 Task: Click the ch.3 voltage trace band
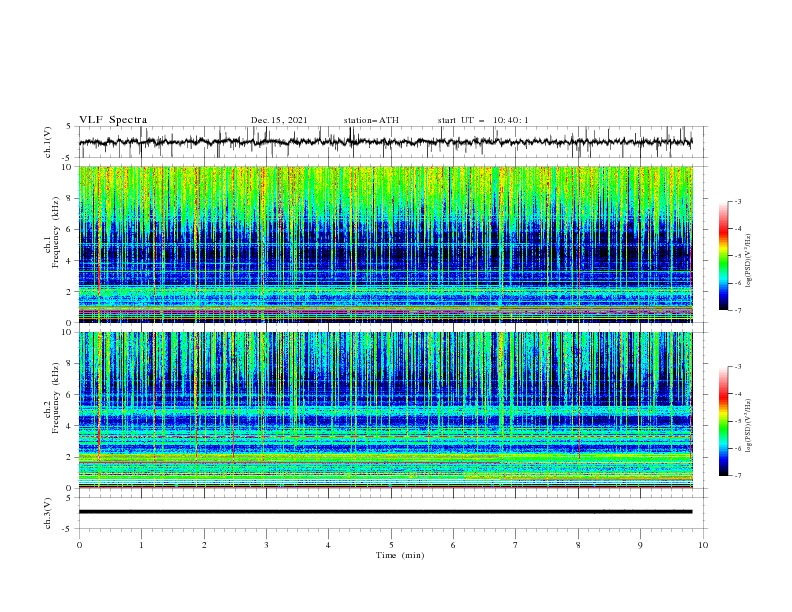(x=385, y=512)
